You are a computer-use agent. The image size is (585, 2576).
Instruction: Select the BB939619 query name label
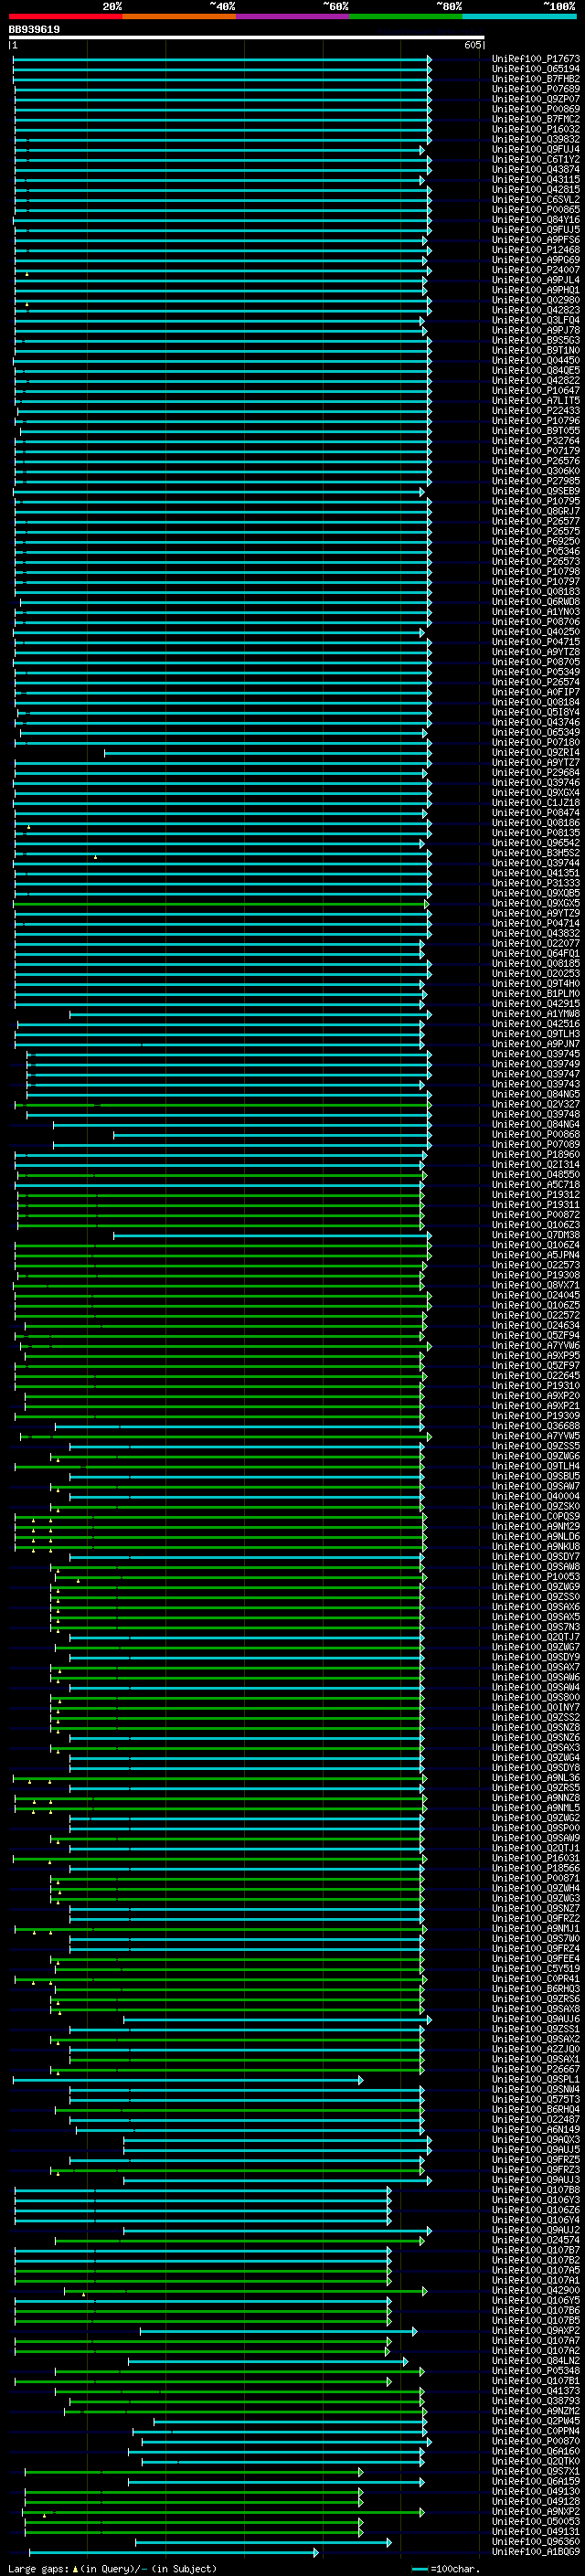(x=34, y=29)
